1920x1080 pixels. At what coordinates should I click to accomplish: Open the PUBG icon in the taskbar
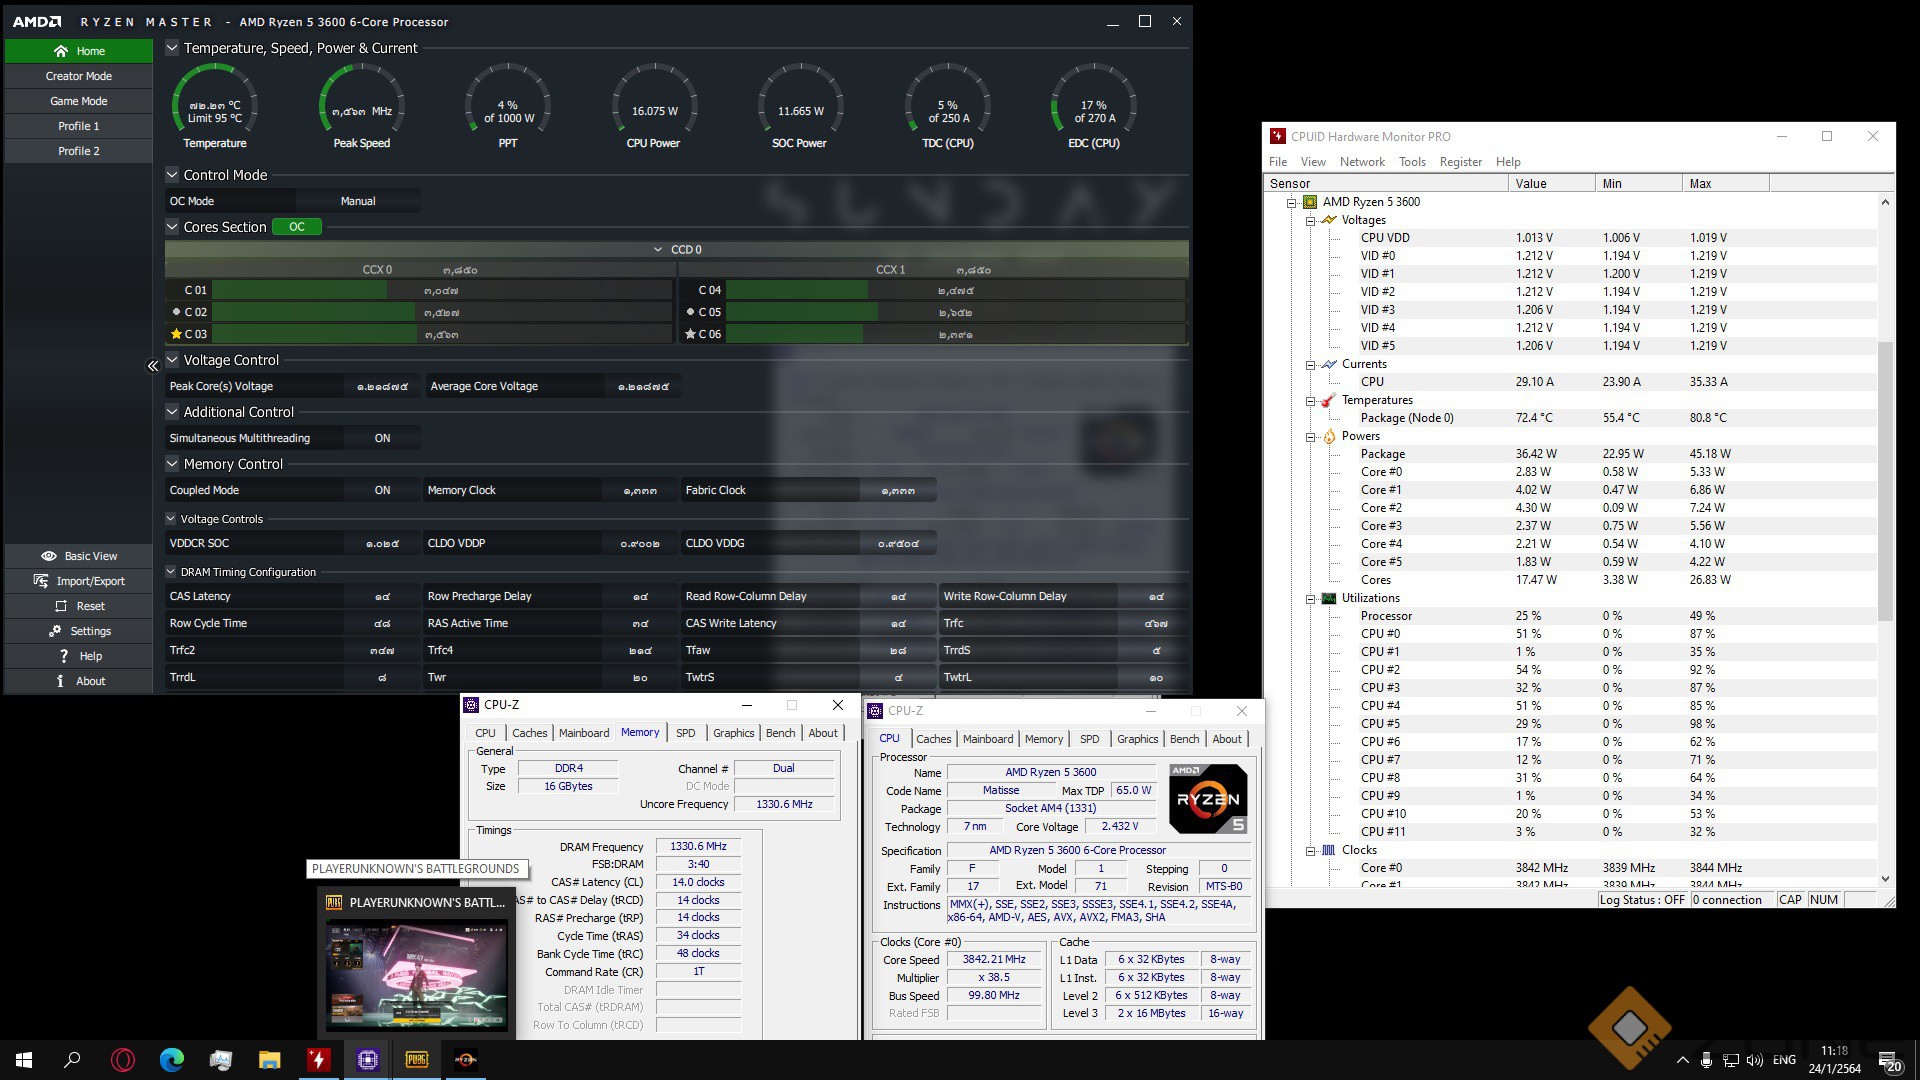tap(417, 1060)
